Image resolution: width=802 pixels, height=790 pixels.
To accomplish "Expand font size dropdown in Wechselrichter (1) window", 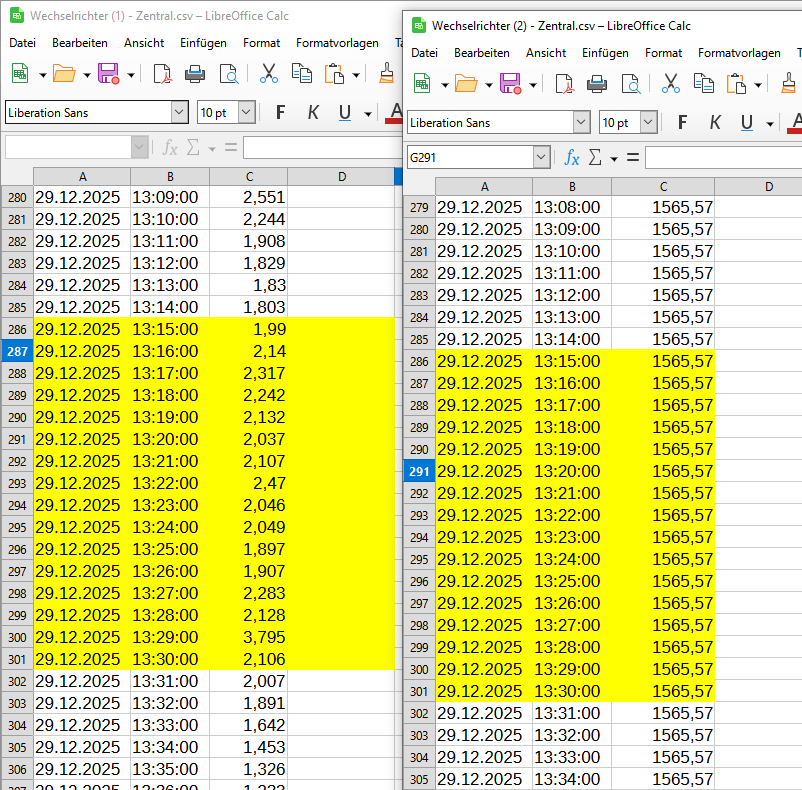I will [246, 113].
